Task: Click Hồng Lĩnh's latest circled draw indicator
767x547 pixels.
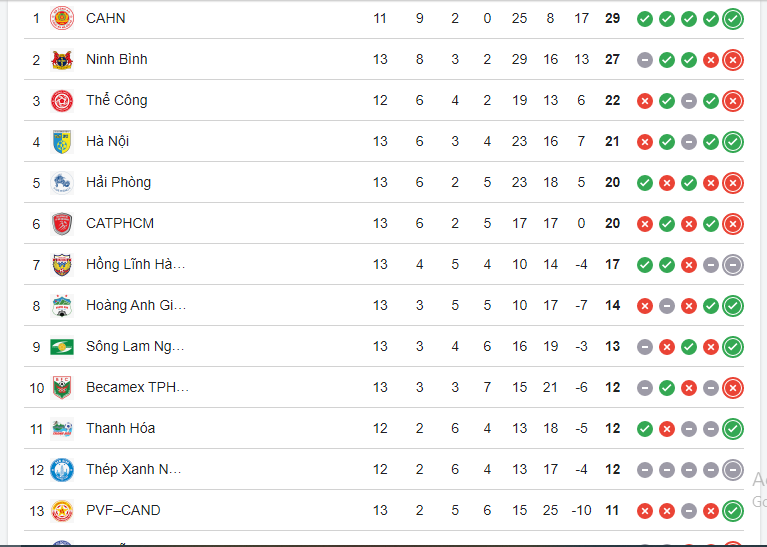Action: 733,264
